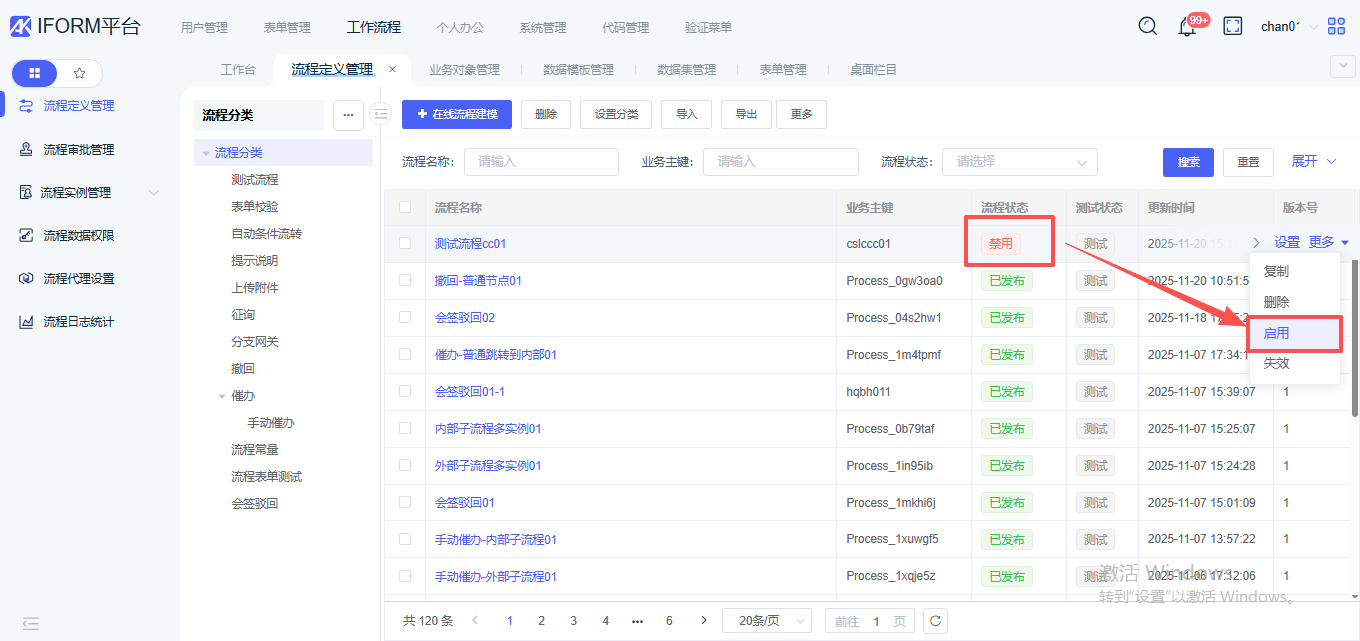
Task: Click the table's vertical scrollbar
Action: [1355, 340]
